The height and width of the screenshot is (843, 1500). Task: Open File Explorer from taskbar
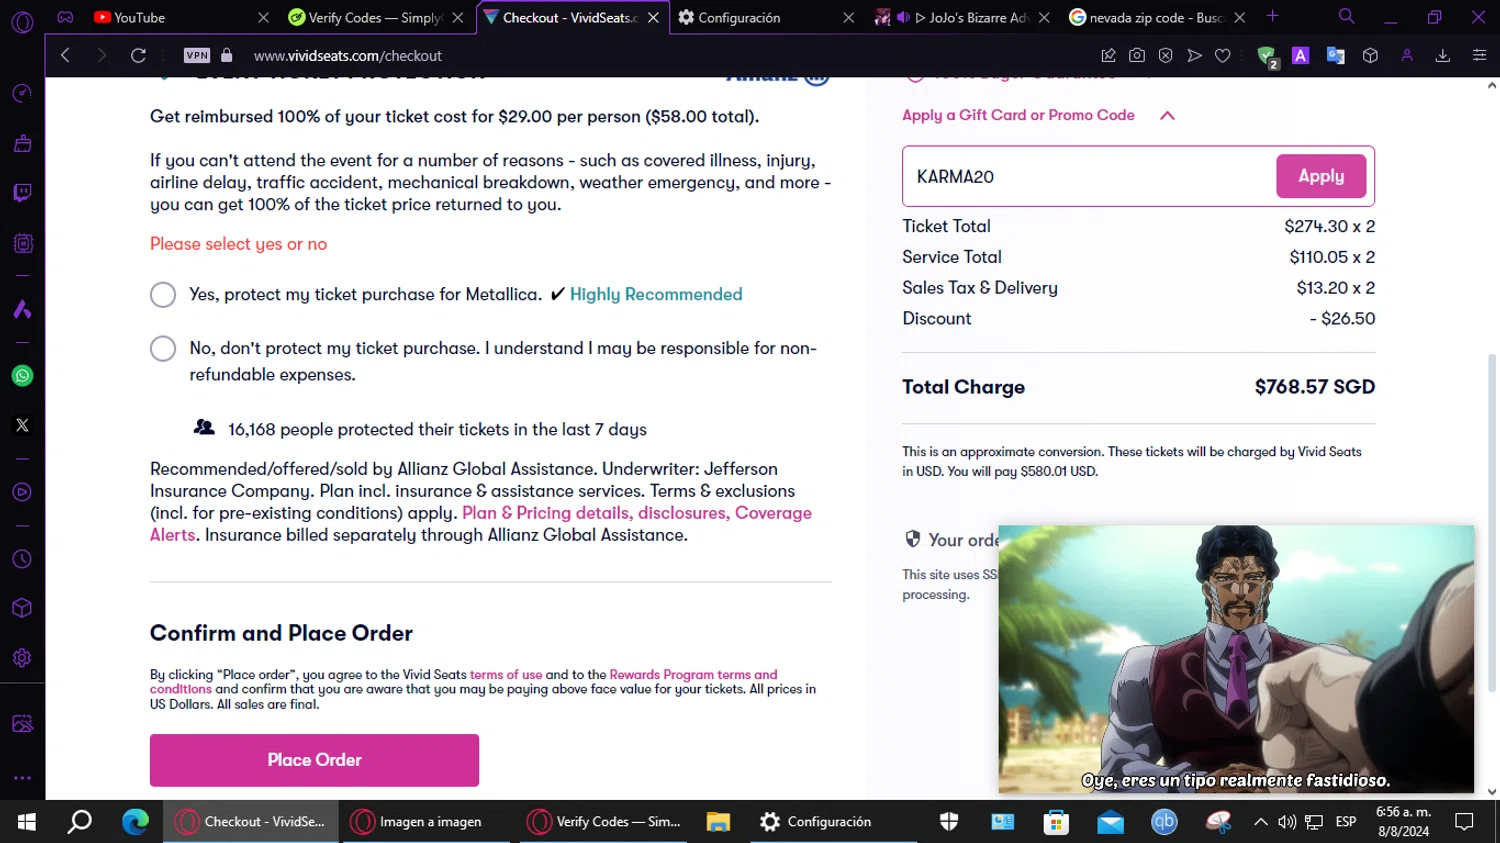click(x=718, y=822)
